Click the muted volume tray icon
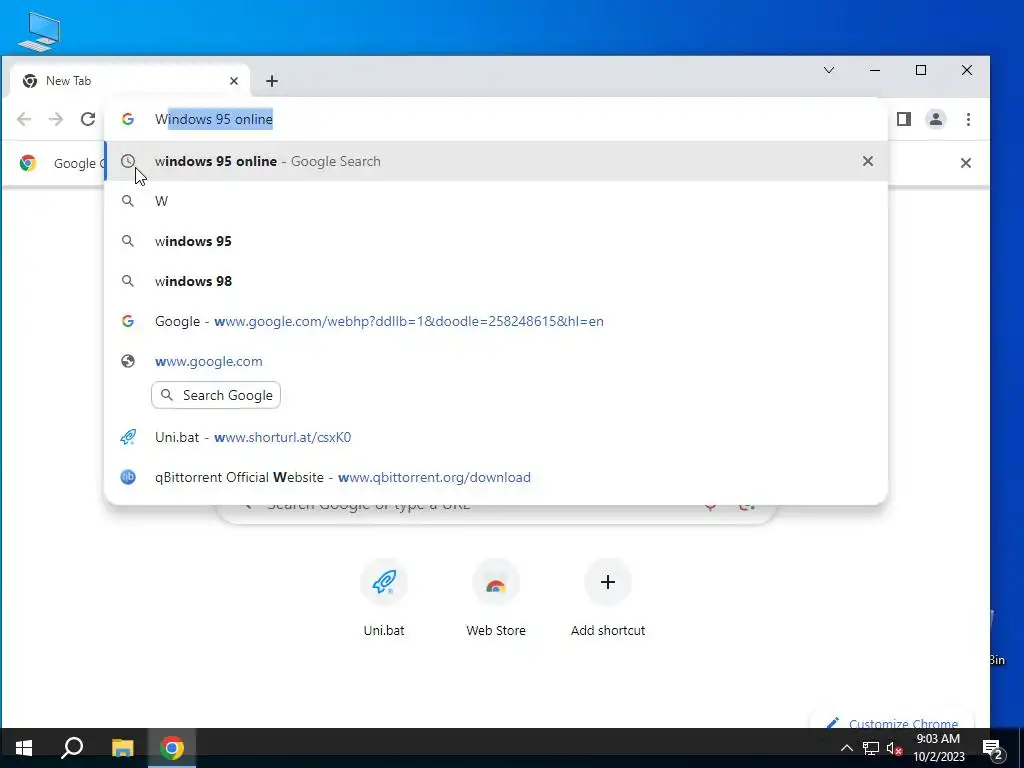Image resolution: width=1024 pixels, height=768 pixels. point(894,748)
